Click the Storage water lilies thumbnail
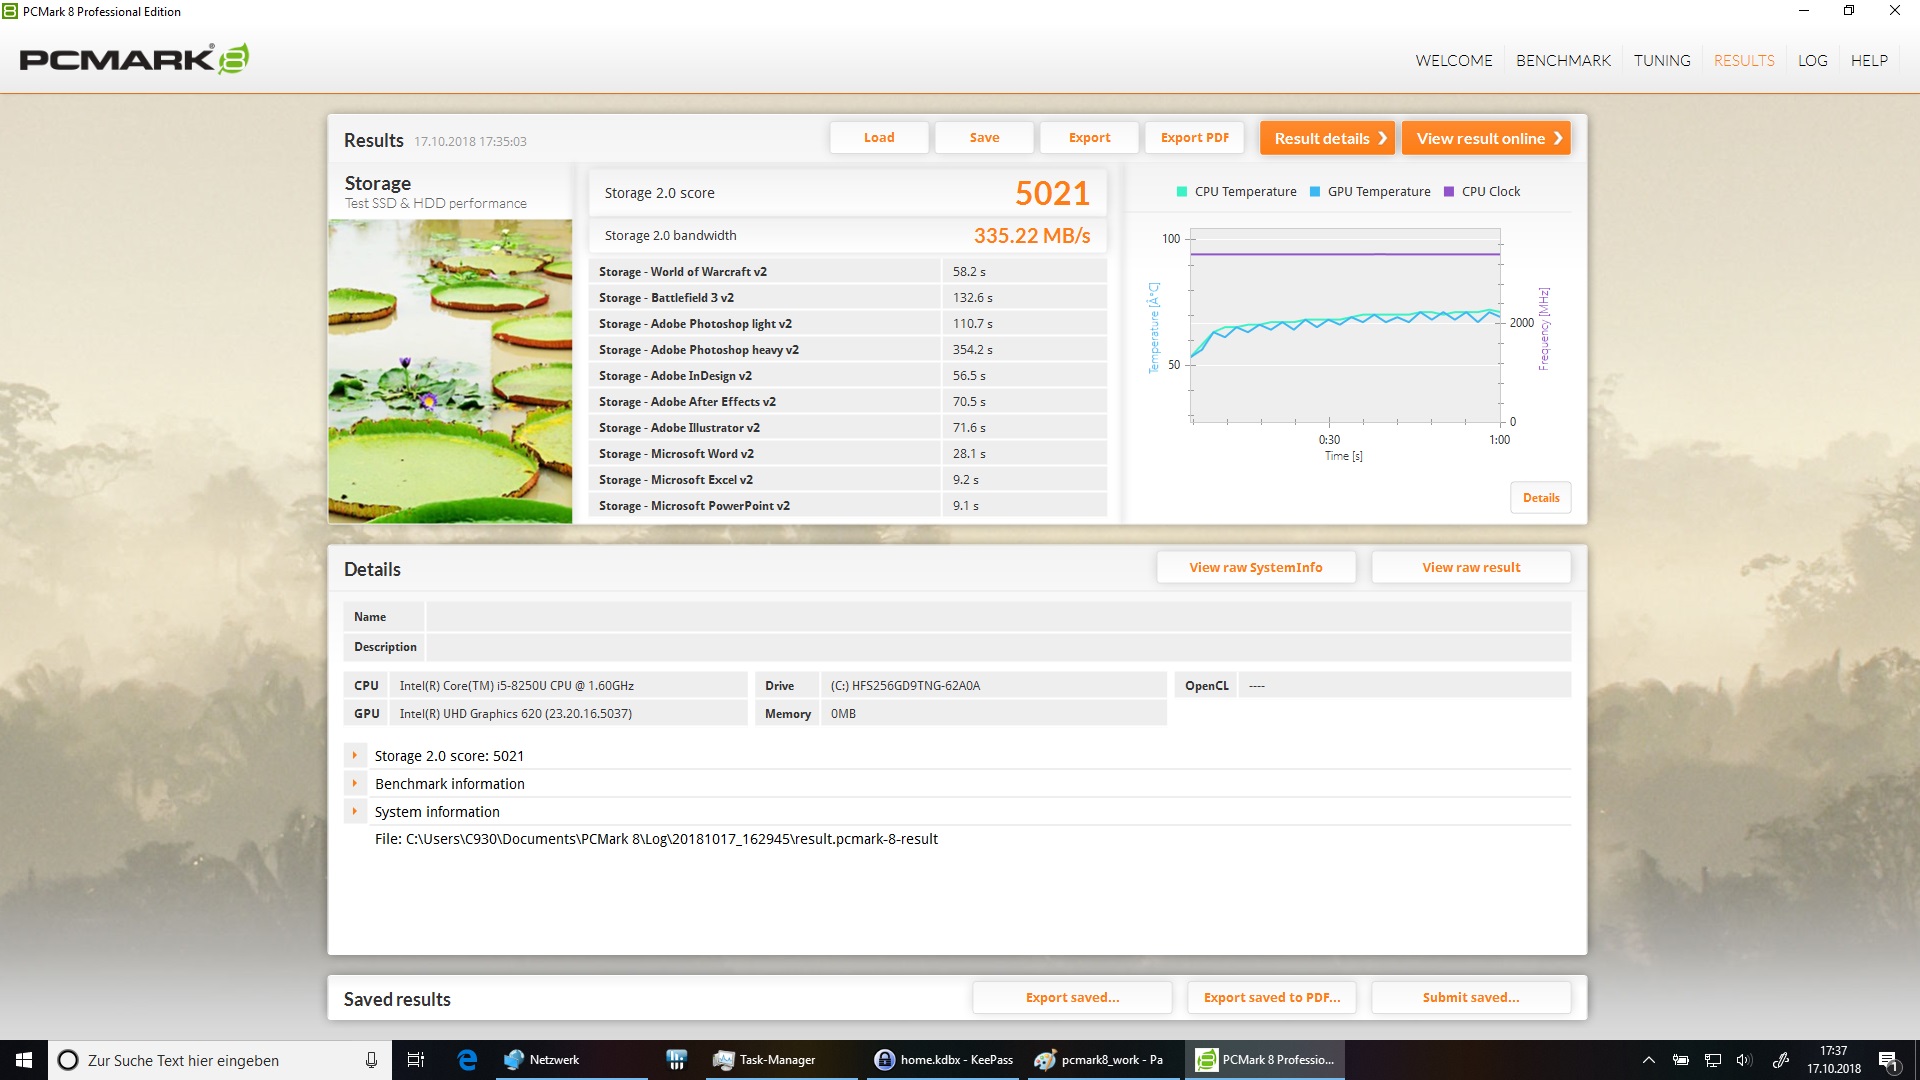Screen dimensions: 1920x1080 pos(450,371)
